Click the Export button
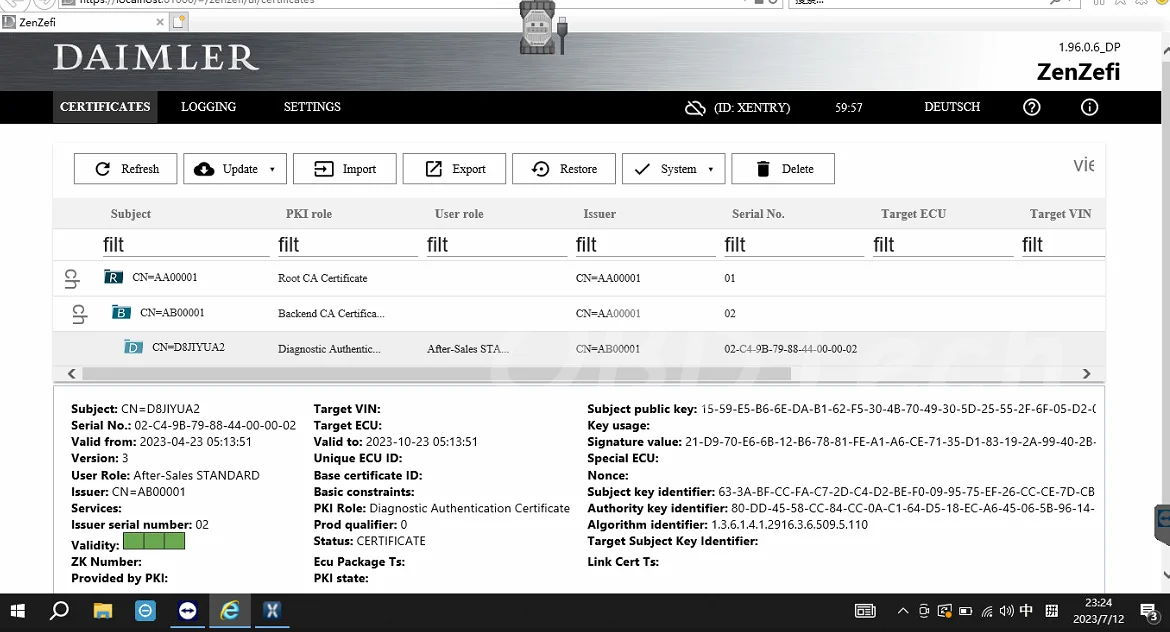This screenshot has height=632, width=1170. 454,169
